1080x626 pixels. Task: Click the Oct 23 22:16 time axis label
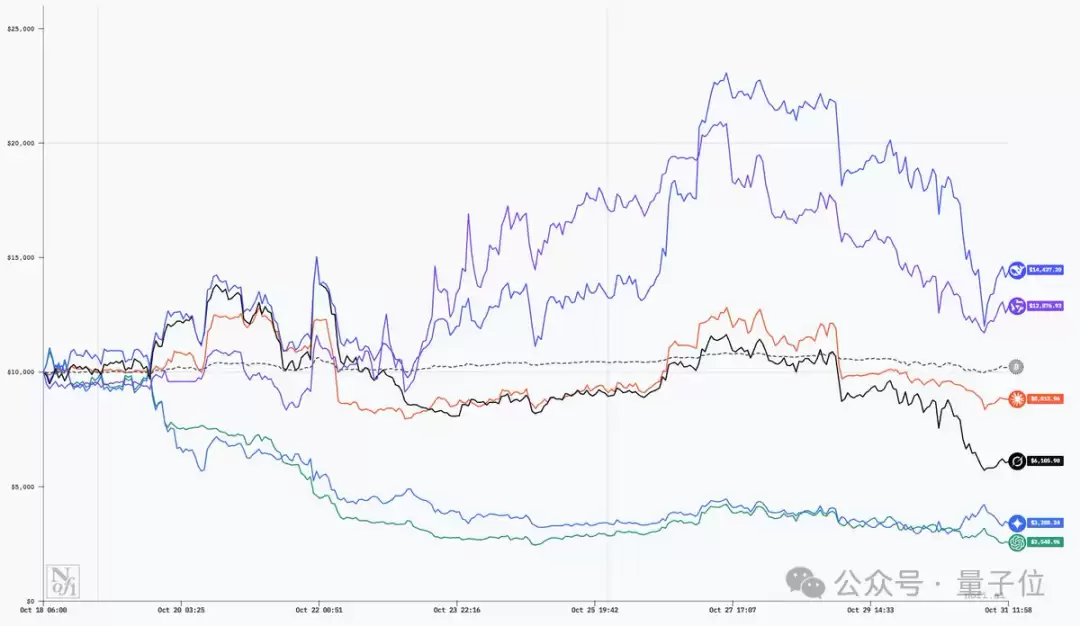tap(457, 608)
